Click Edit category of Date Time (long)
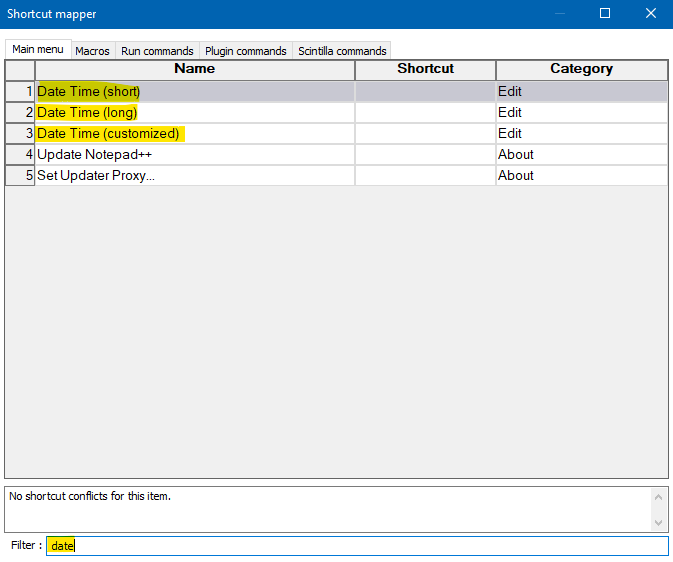The image size is (673, 562). [x=582, y=112]
